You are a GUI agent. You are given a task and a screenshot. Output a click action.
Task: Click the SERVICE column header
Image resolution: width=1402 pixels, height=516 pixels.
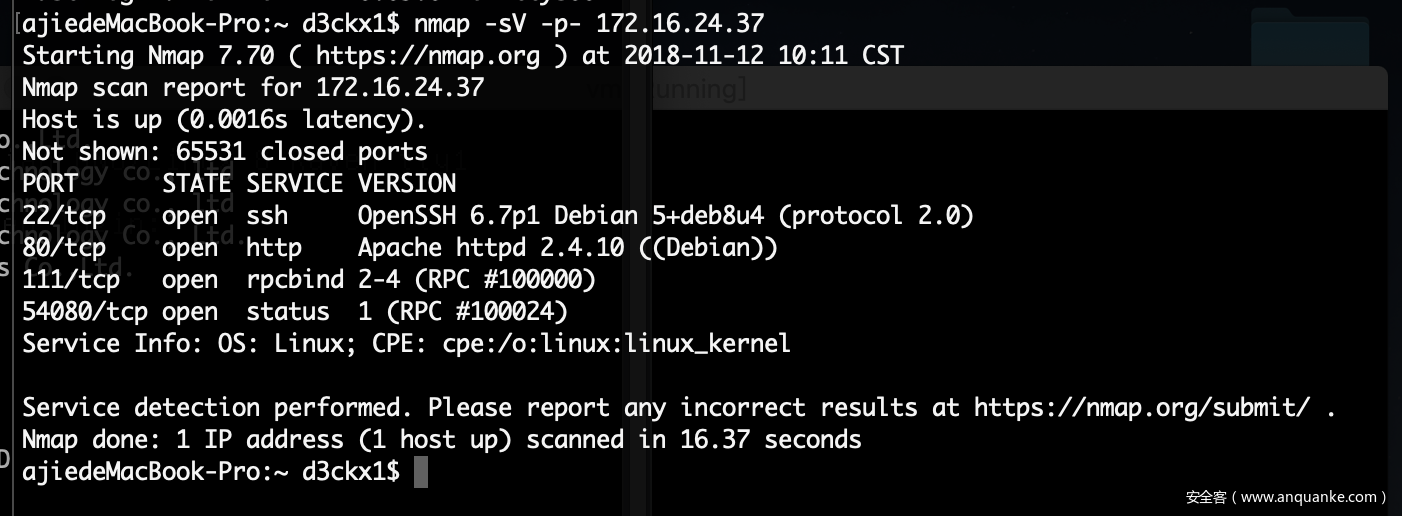(295, 184)
